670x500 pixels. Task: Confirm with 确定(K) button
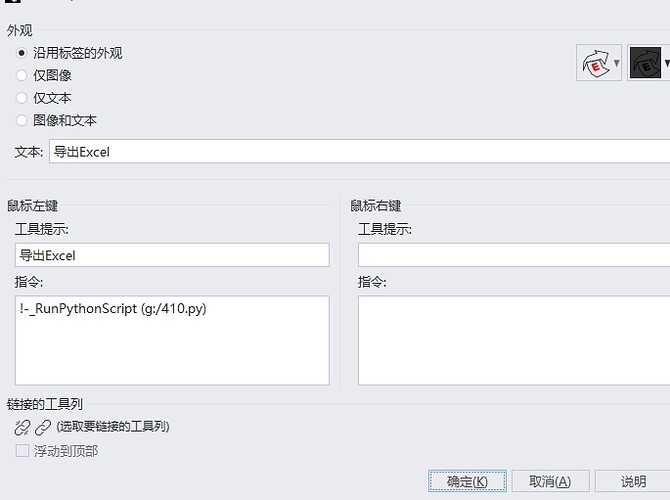pos(467,482)
